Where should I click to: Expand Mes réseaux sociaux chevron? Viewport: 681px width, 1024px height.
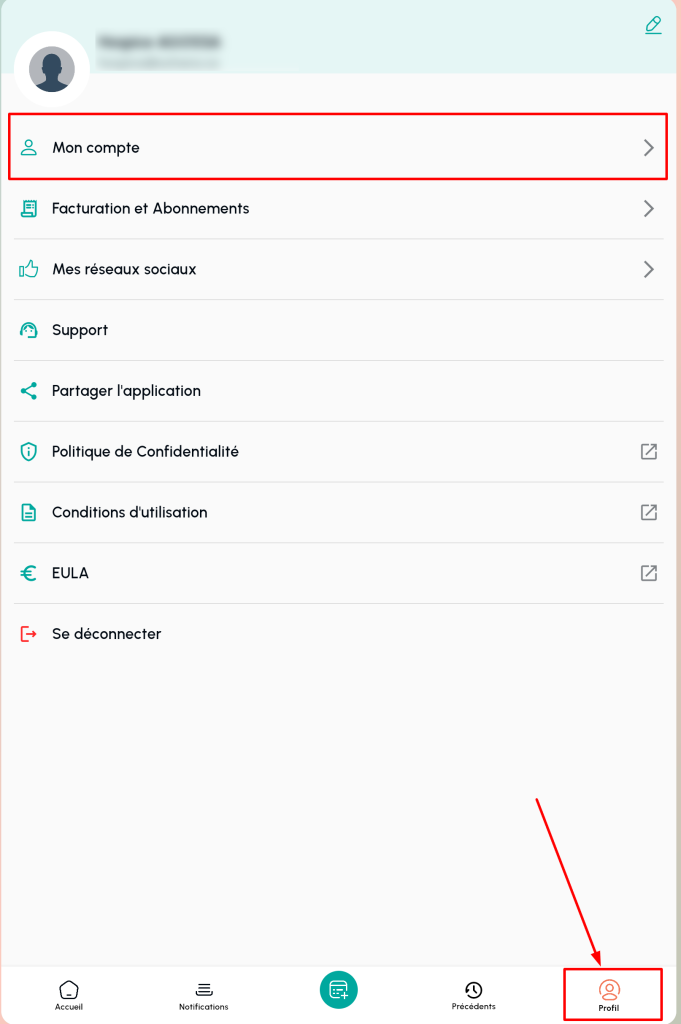coord(648,270)
